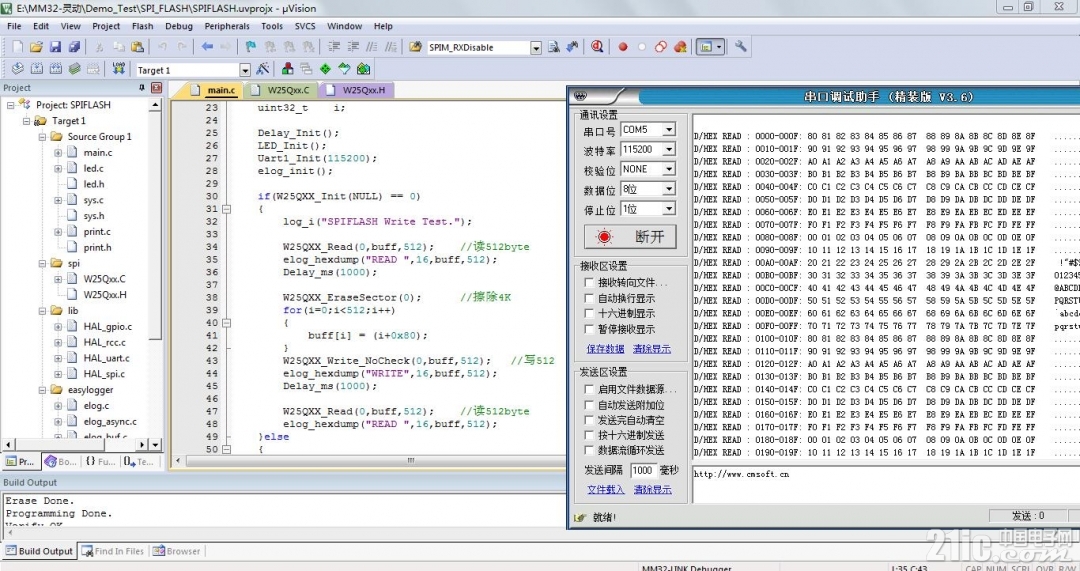This screenshot has width=1080, height=571.
Task: Paste from clipboard toolbar icon
Action: (138, 47)
